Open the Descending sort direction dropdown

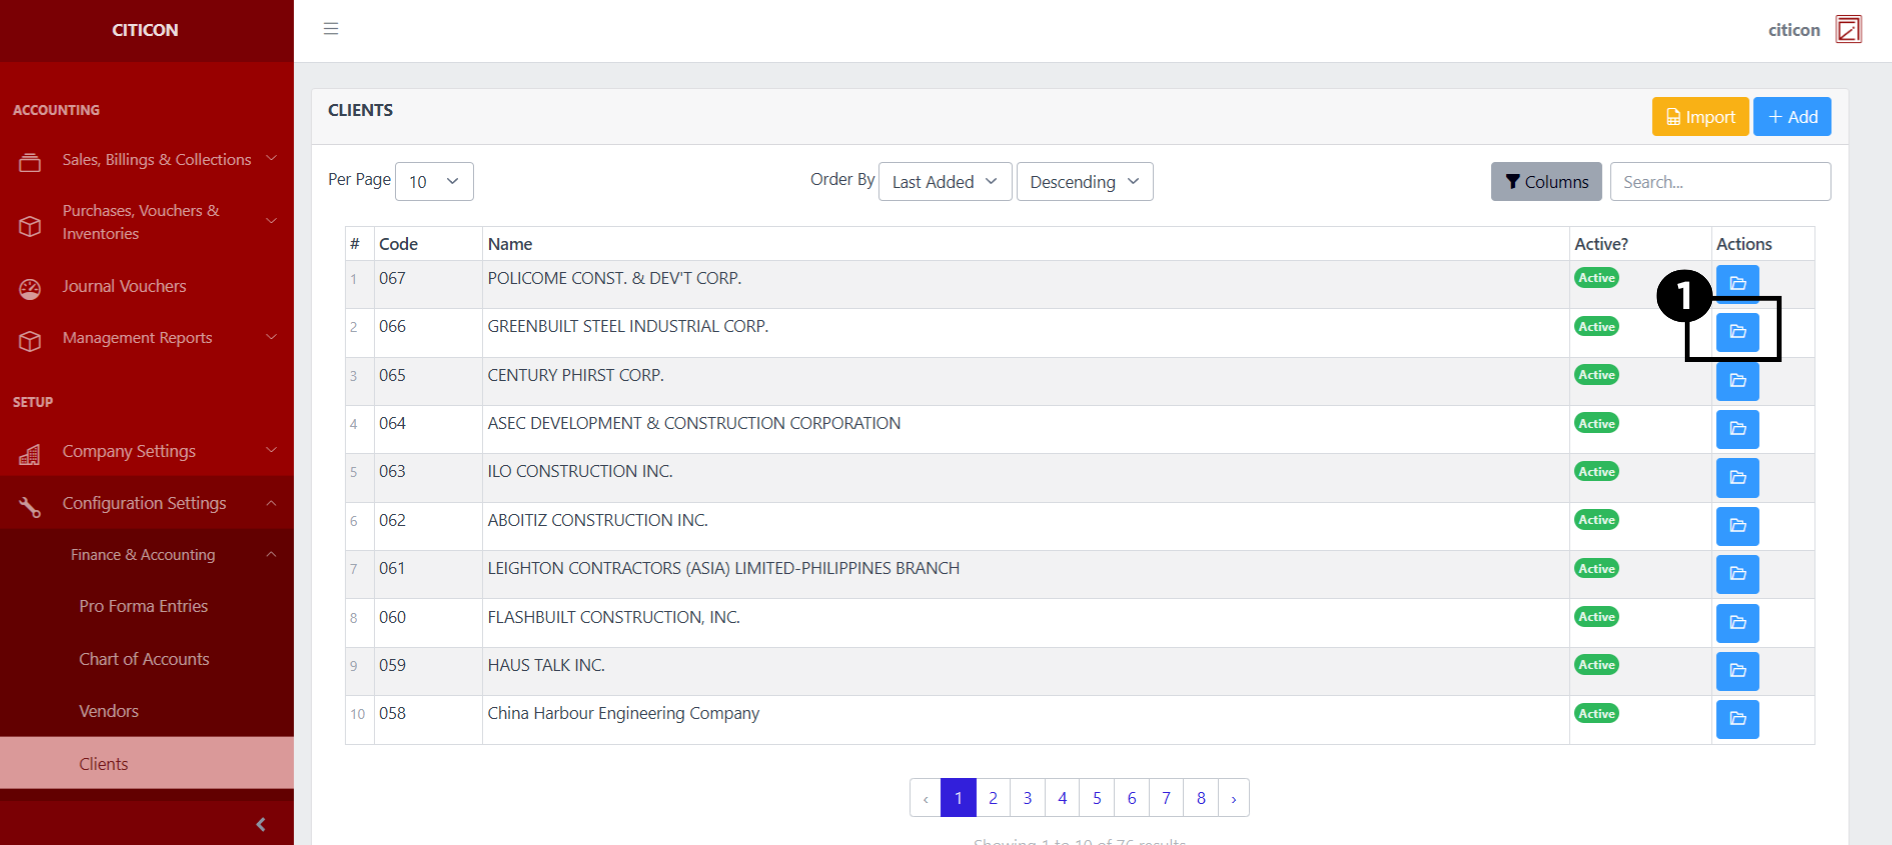1084,182
